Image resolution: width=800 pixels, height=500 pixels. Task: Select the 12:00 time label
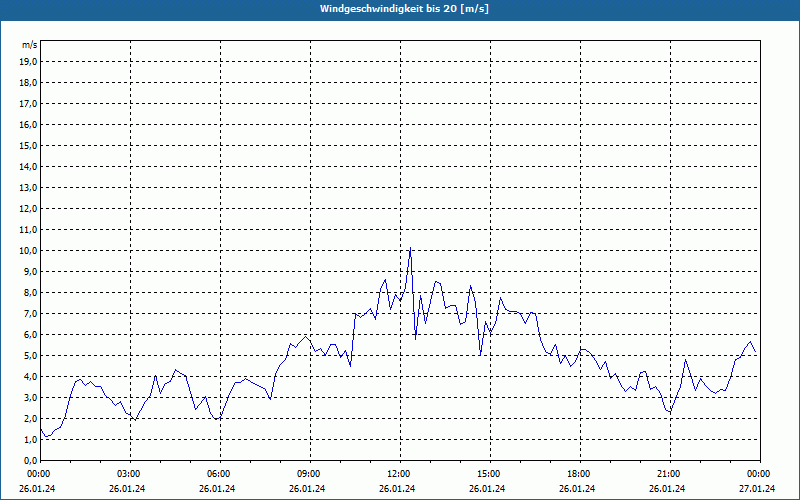pos(400,474)
